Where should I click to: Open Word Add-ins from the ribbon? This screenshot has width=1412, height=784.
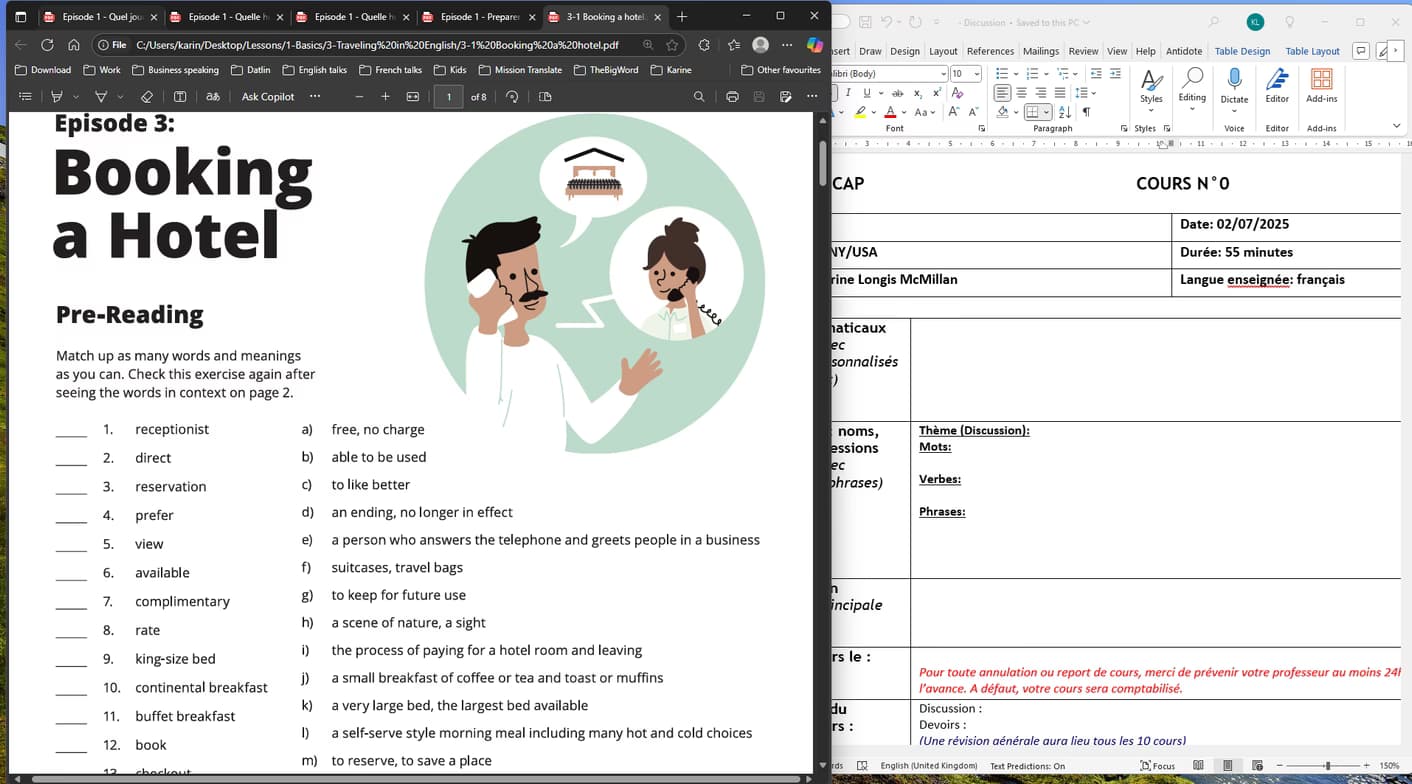pyautogui.click(x=1321, y=97)
